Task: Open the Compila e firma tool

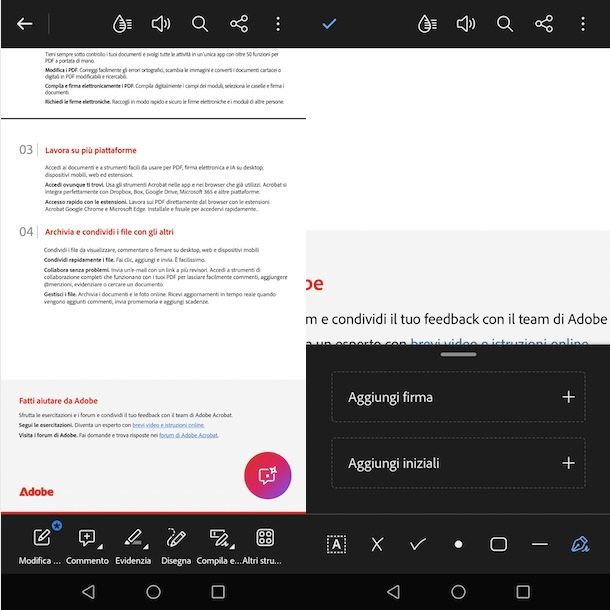Action: [219, 545]
